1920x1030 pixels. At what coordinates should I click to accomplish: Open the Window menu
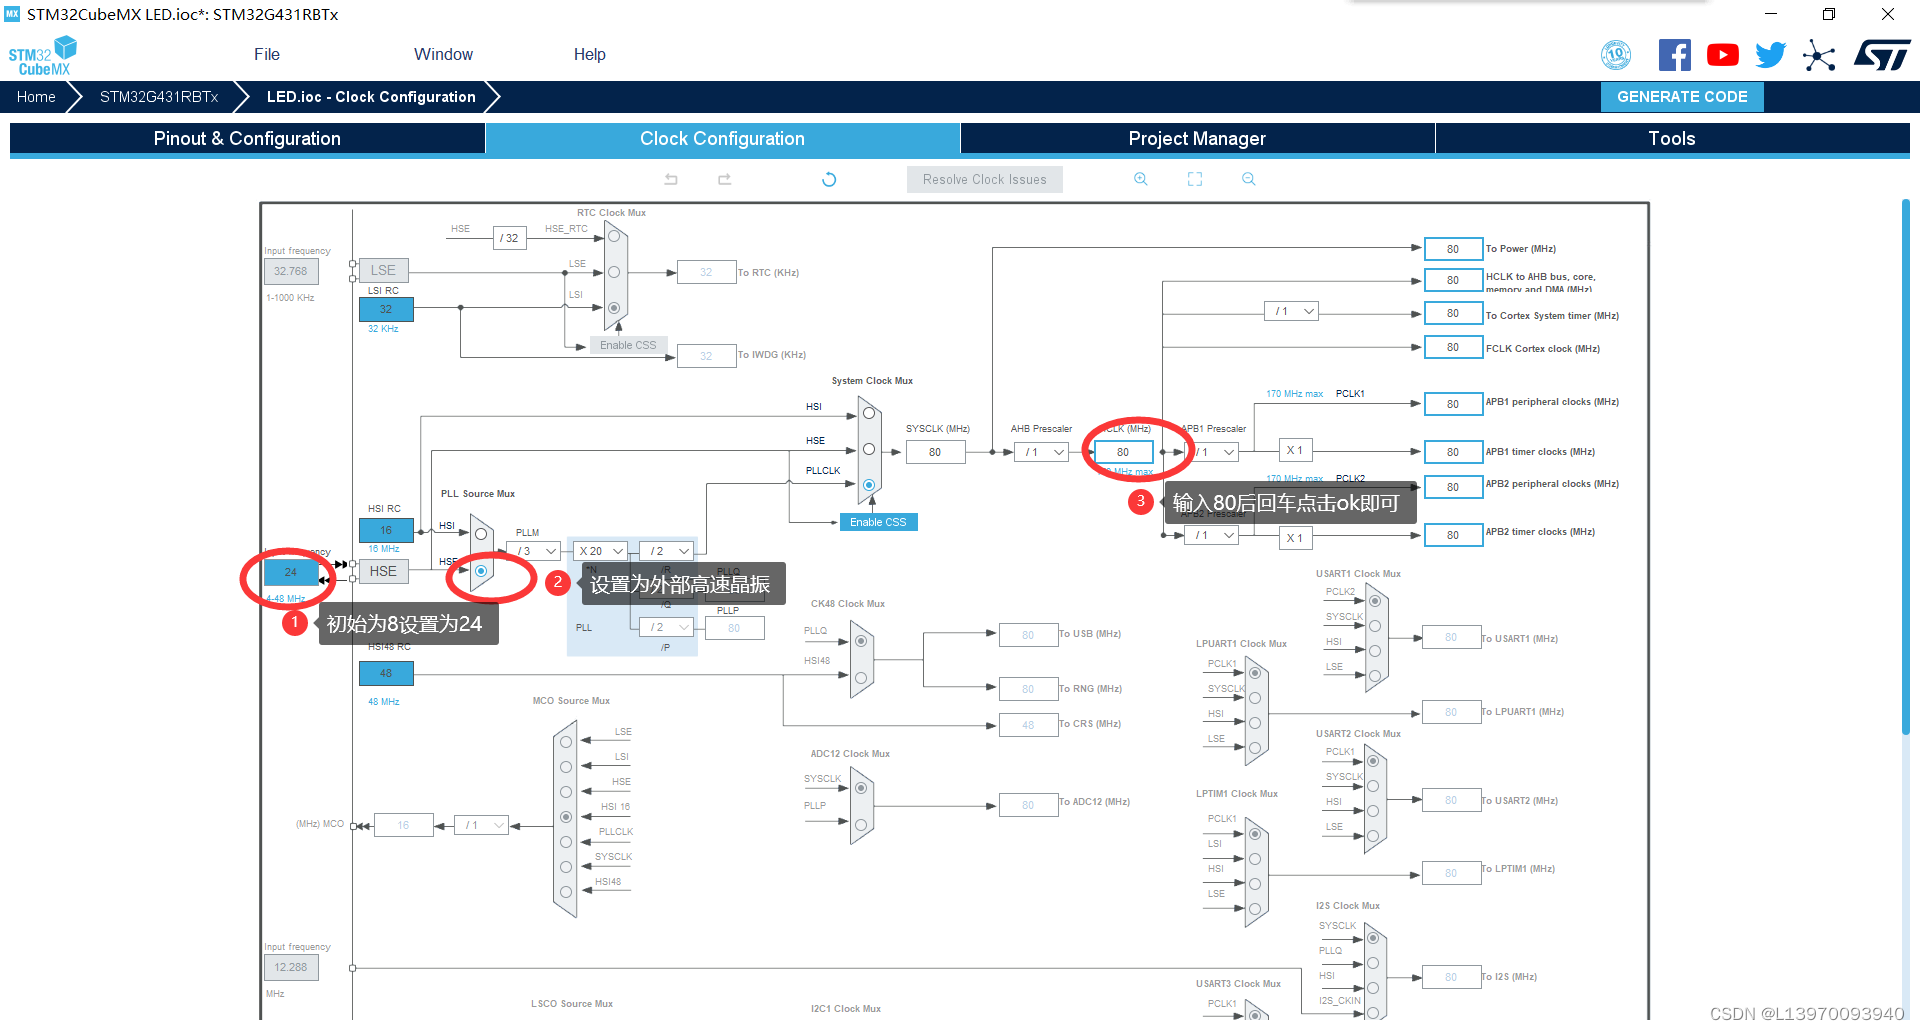coord(443,54)
